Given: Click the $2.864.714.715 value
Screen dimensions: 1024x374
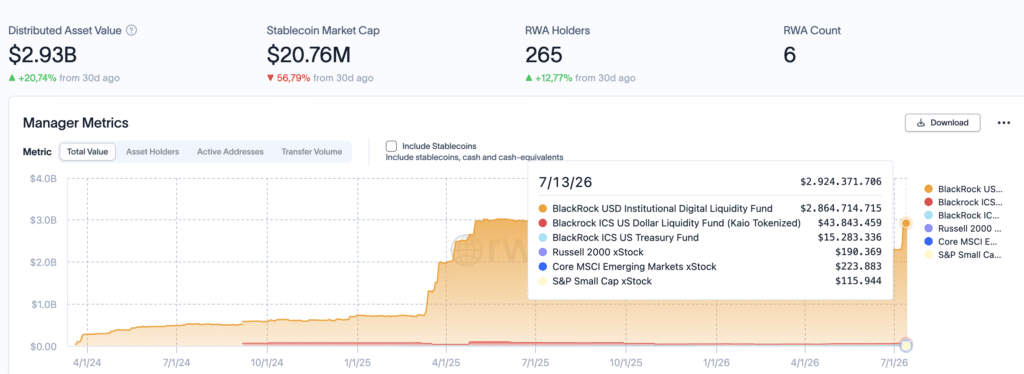Looking at the screenshot, I should pos(841,208).
